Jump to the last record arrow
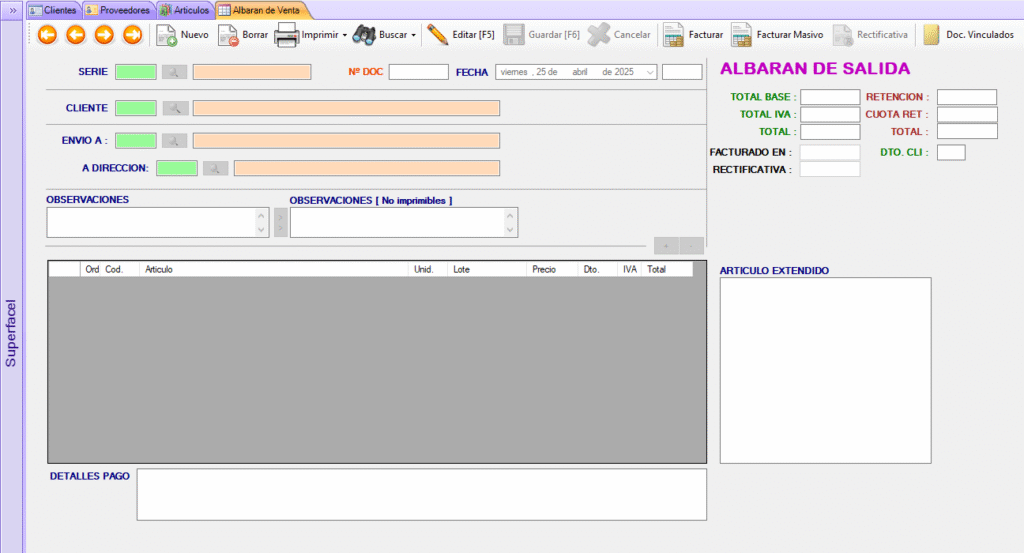The width and height of the screenshot is (1024, 553). tap(133, 35)
